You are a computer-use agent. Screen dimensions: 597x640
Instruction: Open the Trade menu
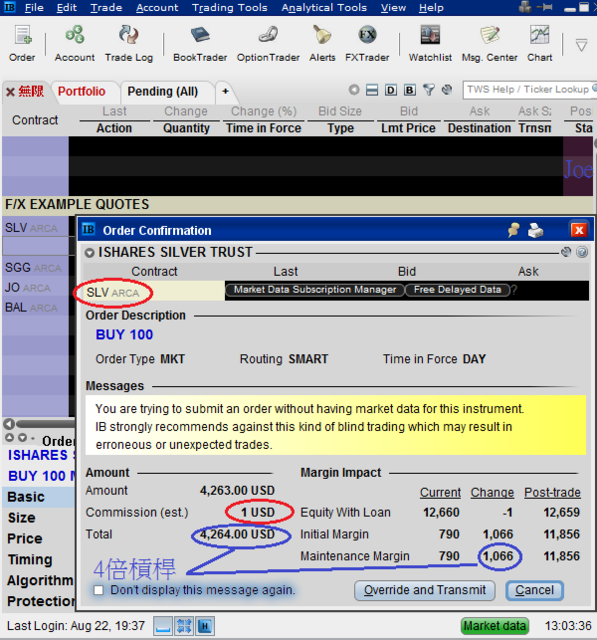click(x=106, y=8)
